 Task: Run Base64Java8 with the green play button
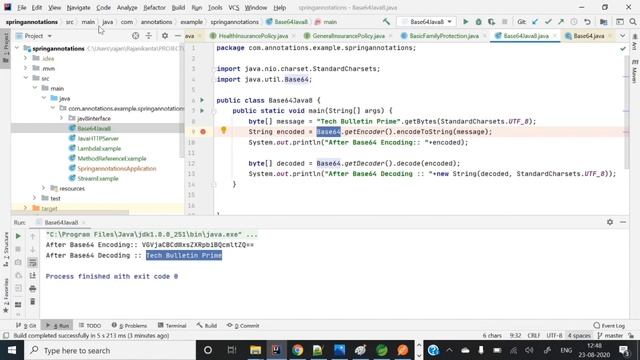coord(465,22)
